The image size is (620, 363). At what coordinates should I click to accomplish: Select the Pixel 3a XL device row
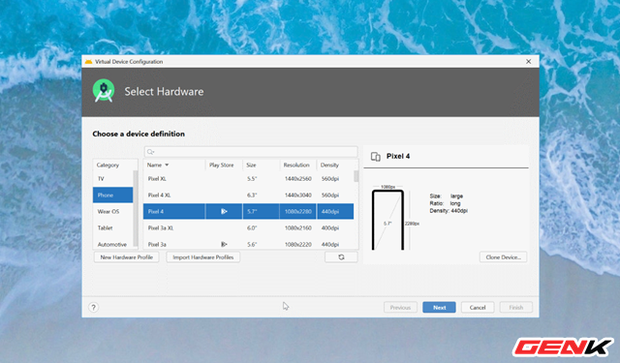[x=249, y=228]
